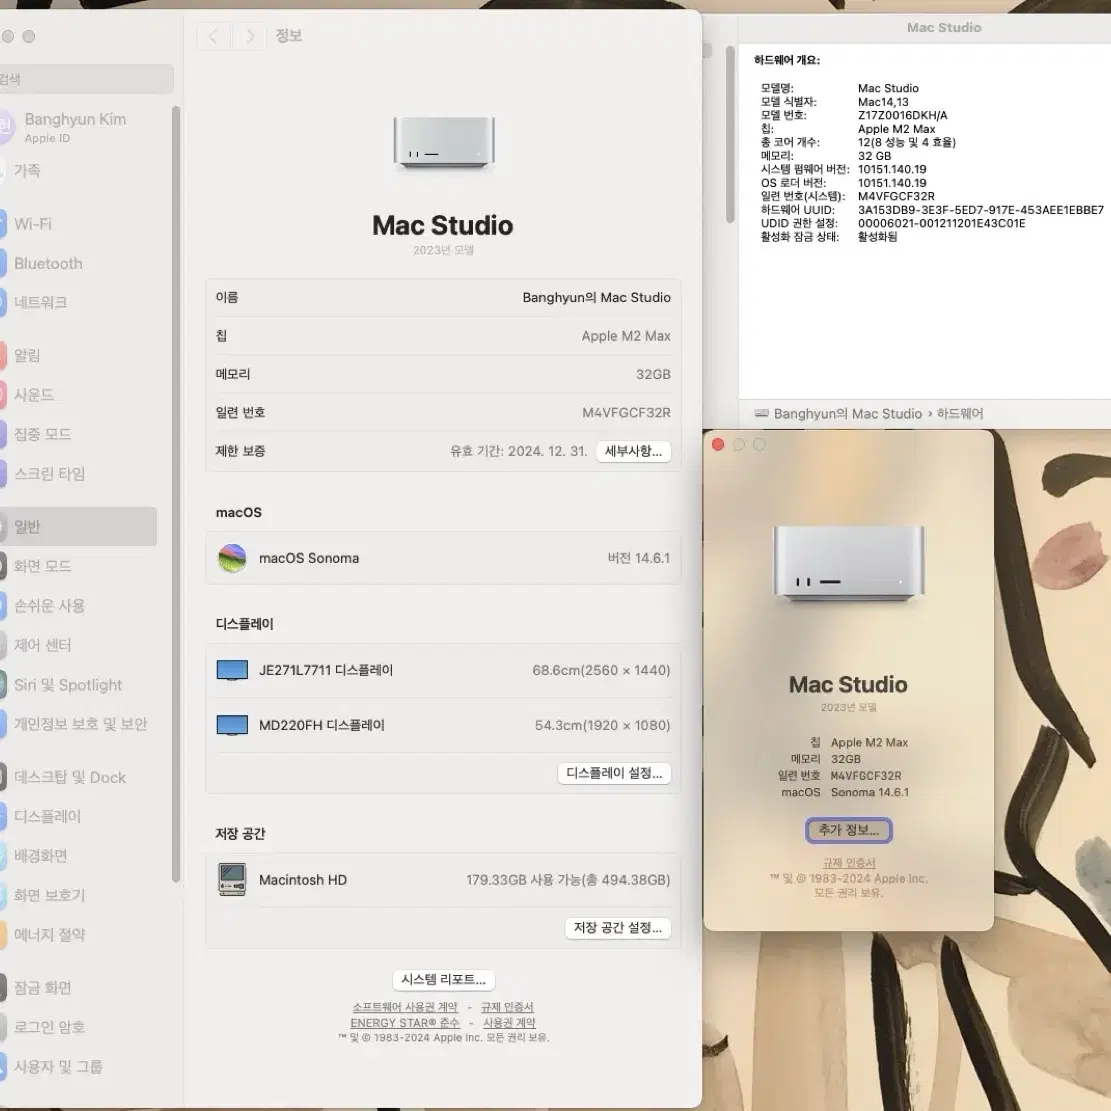The width and height of the screenshot is (1111, 1111).
Task: Open 네트워크 settings in the sidebar
Action: click(x=40, y=303)
